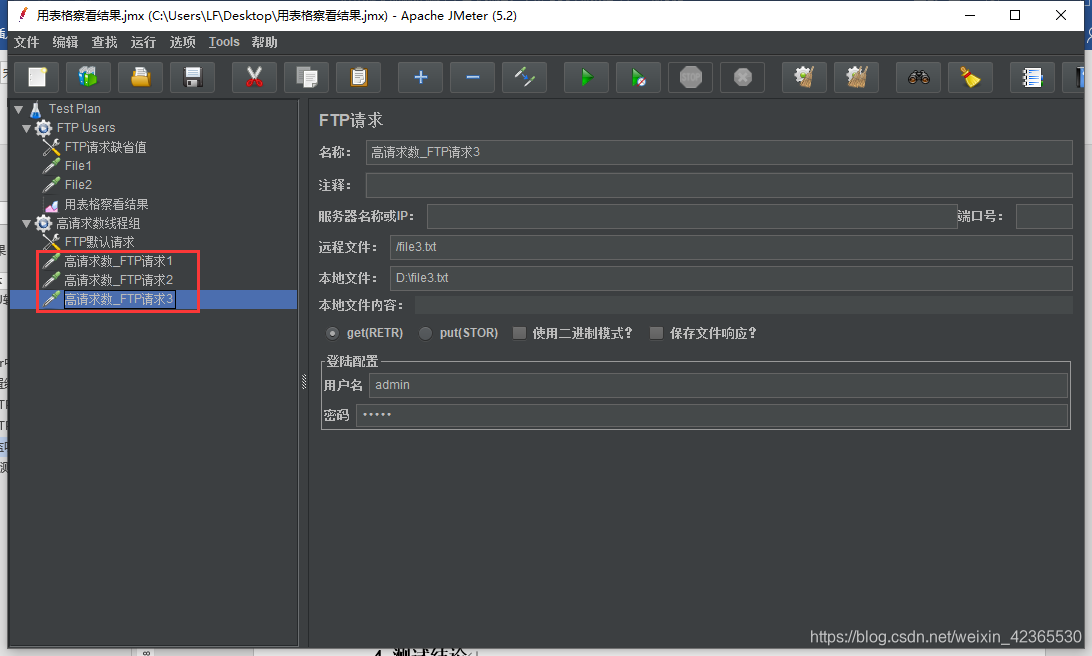Open the Tools menu
Viewport: 1092px width, 656px height.
click(223, 42)
